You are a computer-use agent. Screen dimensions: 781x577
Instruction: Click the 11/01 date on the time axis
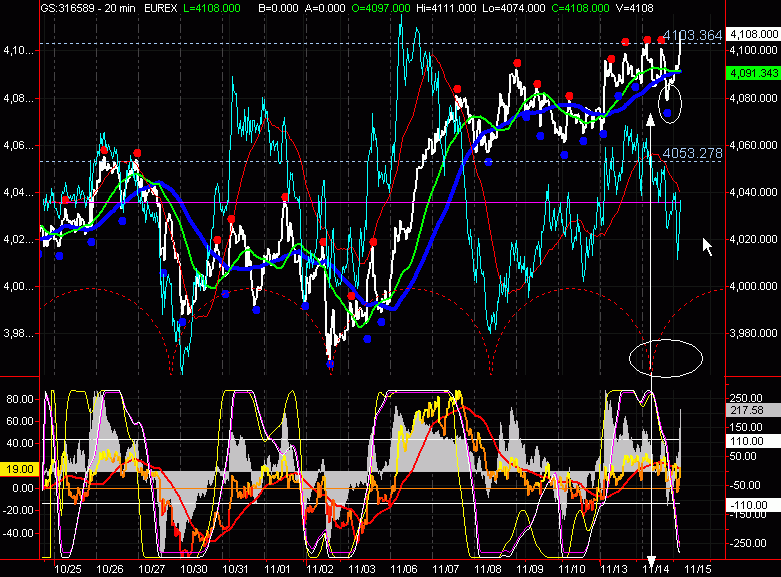point(277,569)
